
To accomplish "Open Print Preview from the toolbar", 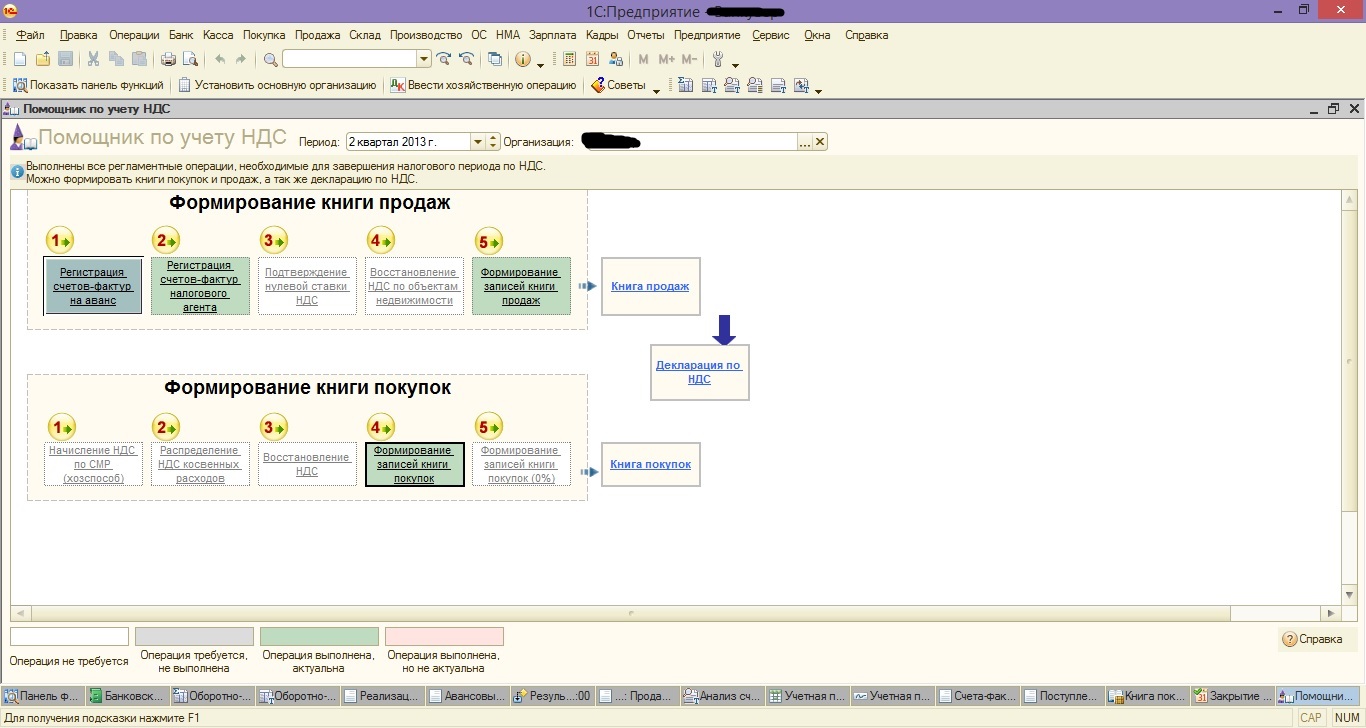I will click(x=190, y=60).
